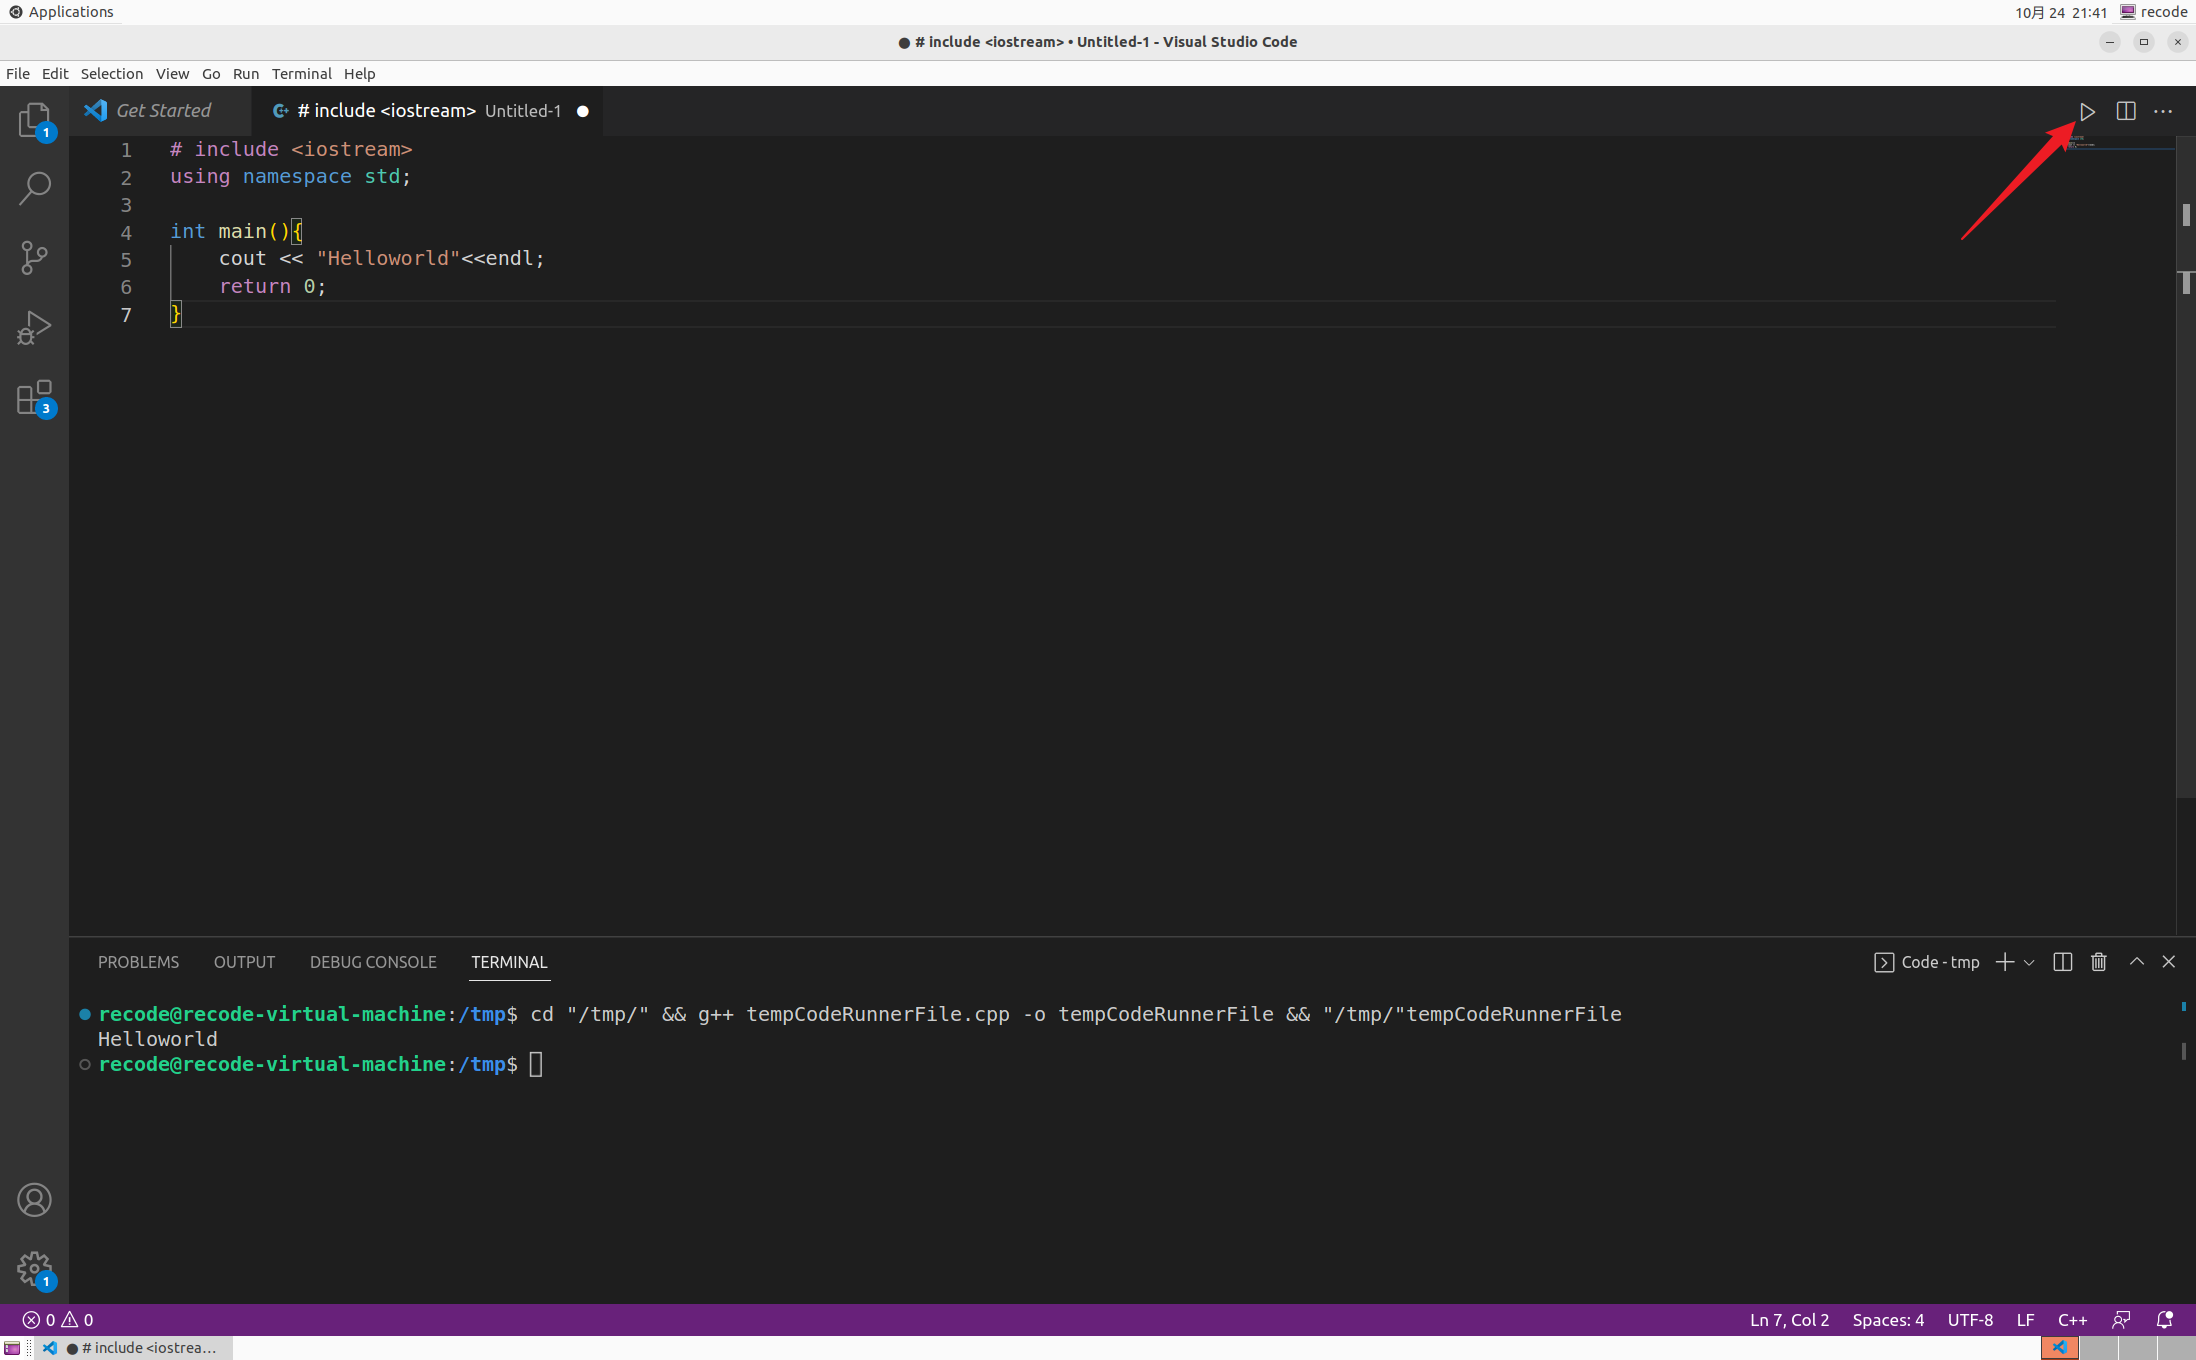Open the Terminal menu in menu bar
Image resolution: width=2196 pixels, height=1360 pixels.
(x=301, y=74)
